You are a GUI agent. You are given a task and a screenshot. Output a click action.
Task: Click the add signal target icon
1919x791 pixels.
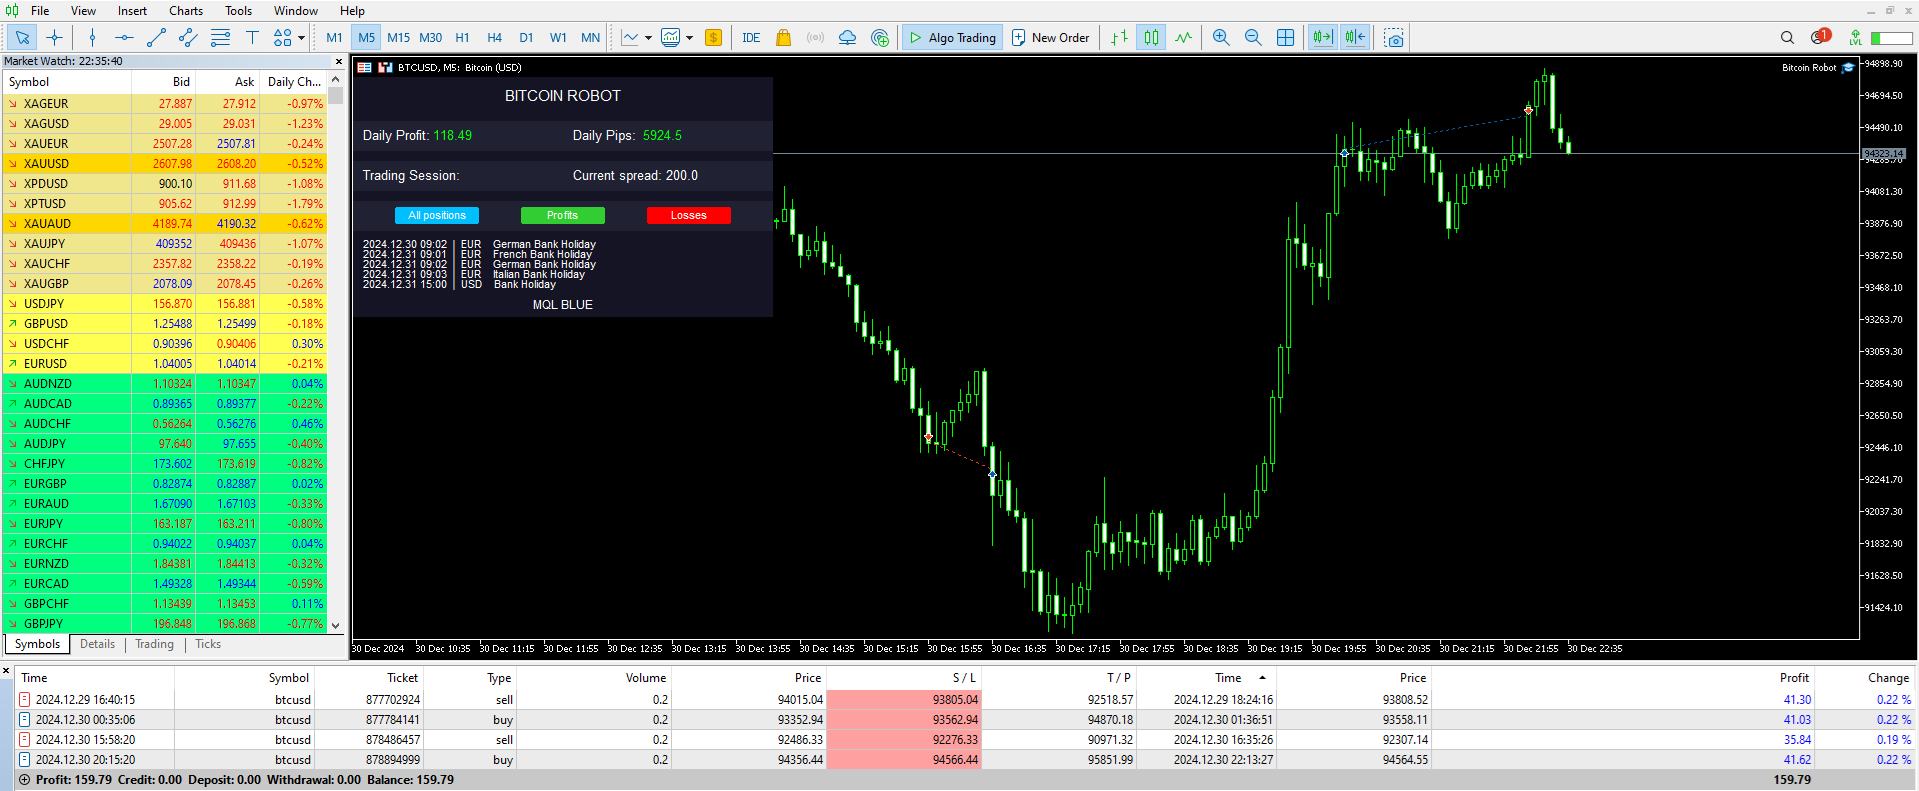point(880,38)
